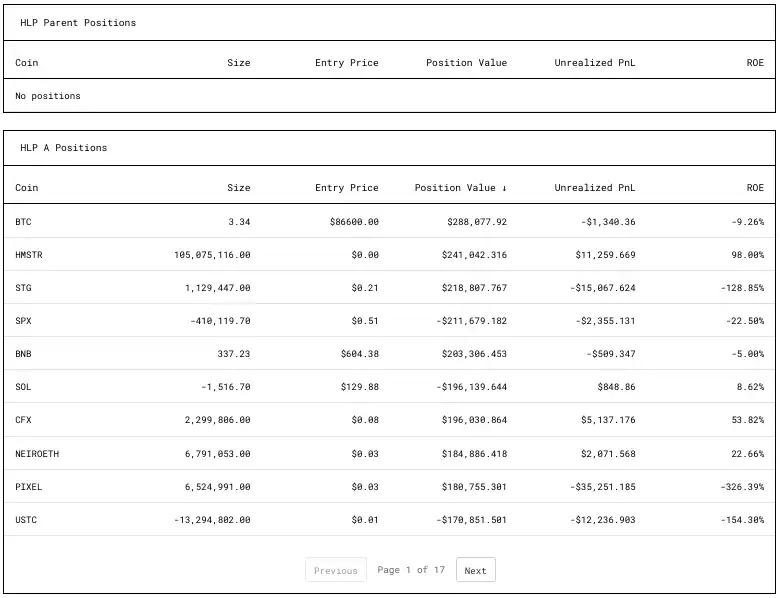Click the disabled Previous page button

coord(335,570)
